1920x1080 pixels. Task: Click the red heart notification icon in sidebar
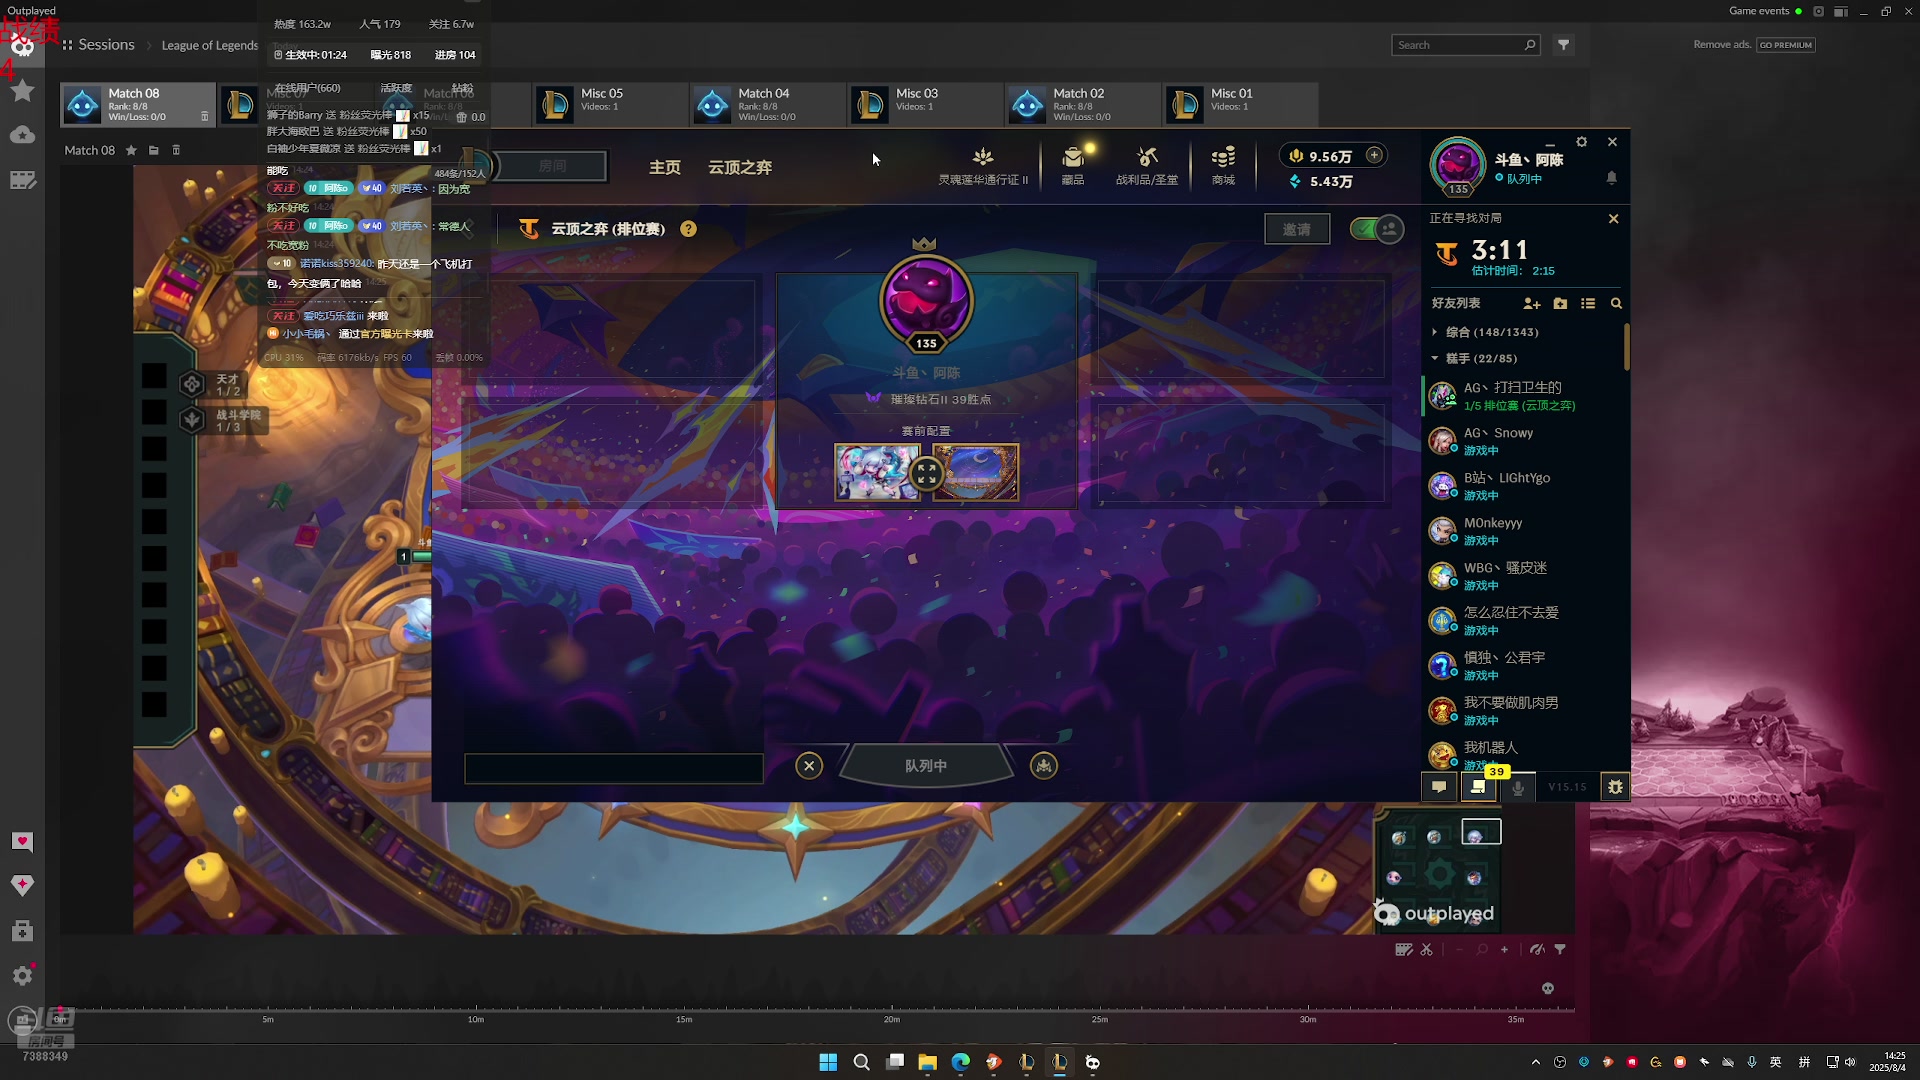tap(22, 842)
